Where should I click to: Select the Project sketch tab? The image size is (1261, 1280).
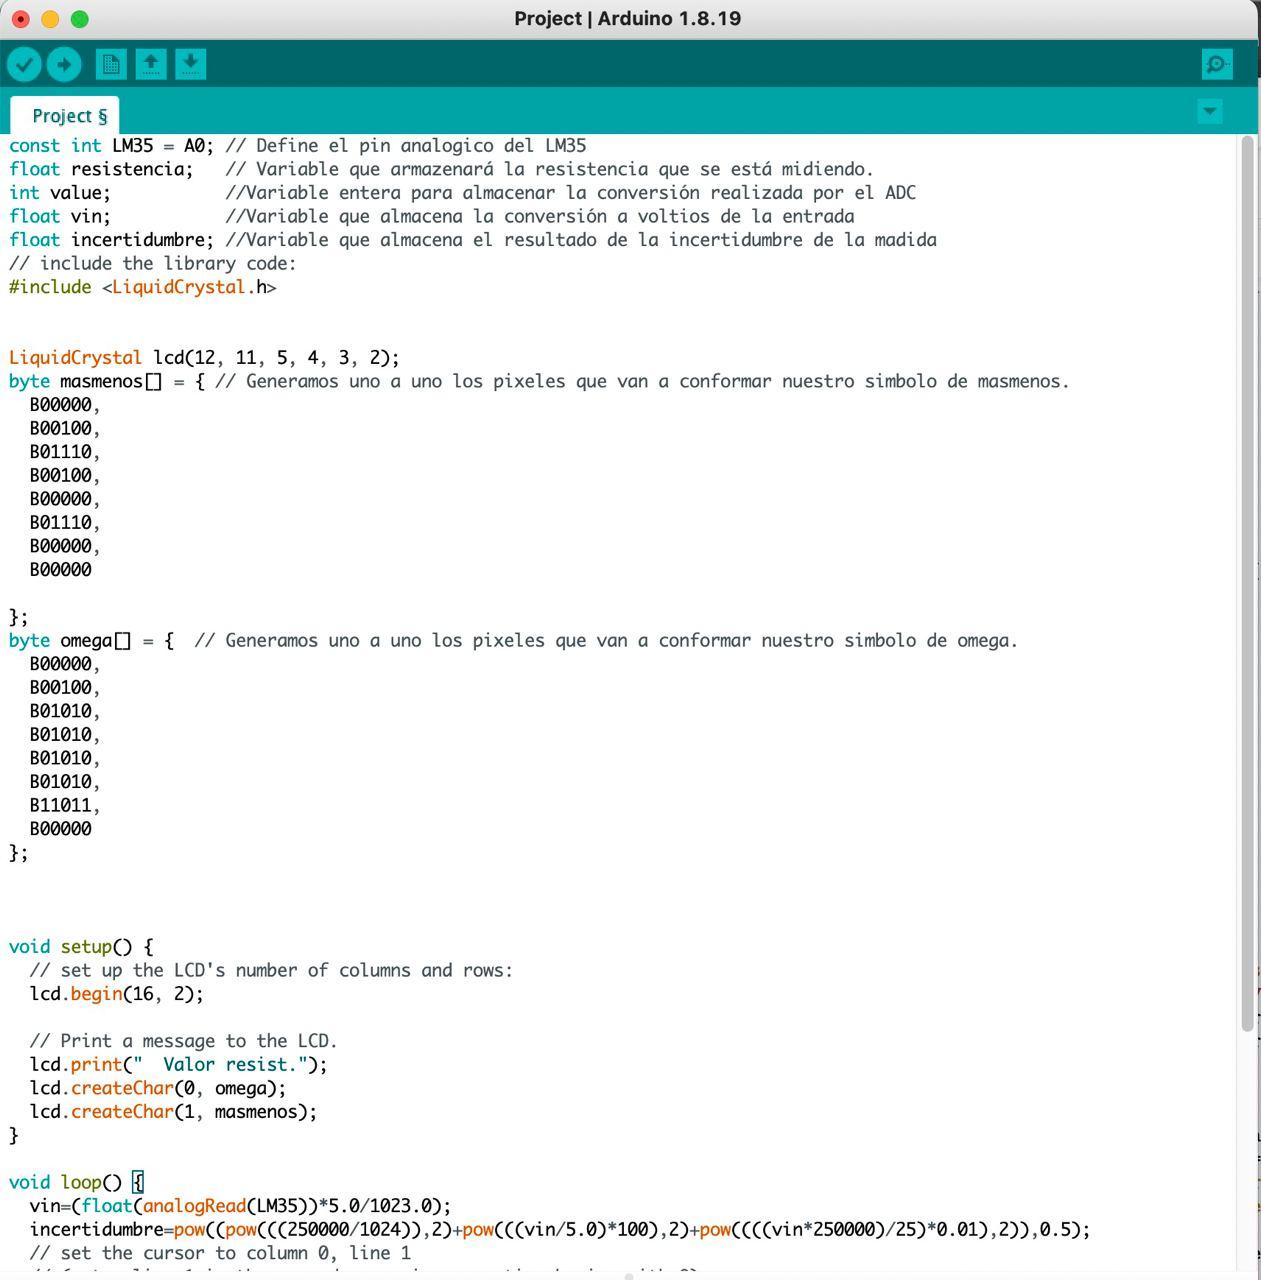pos(65,116)
